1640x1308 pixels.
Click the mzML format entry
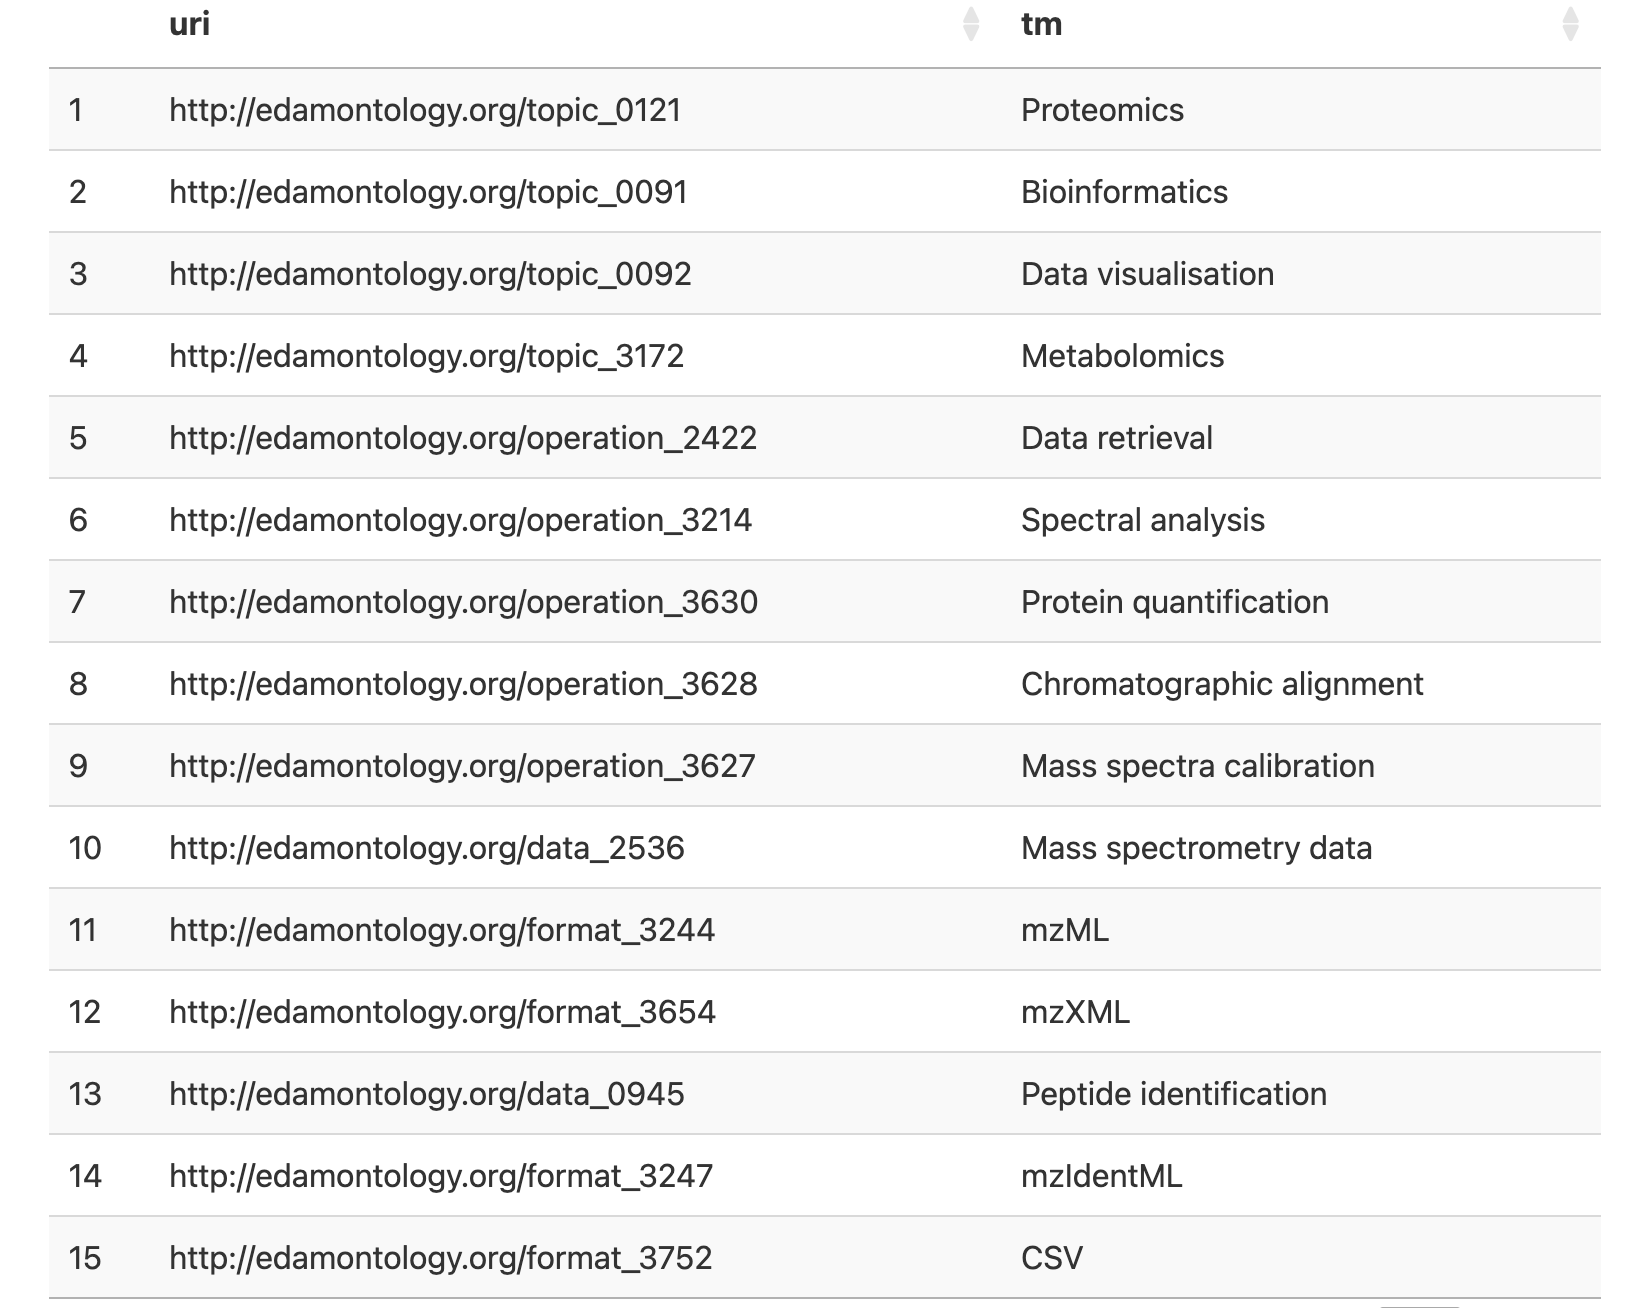(1062, 930)
